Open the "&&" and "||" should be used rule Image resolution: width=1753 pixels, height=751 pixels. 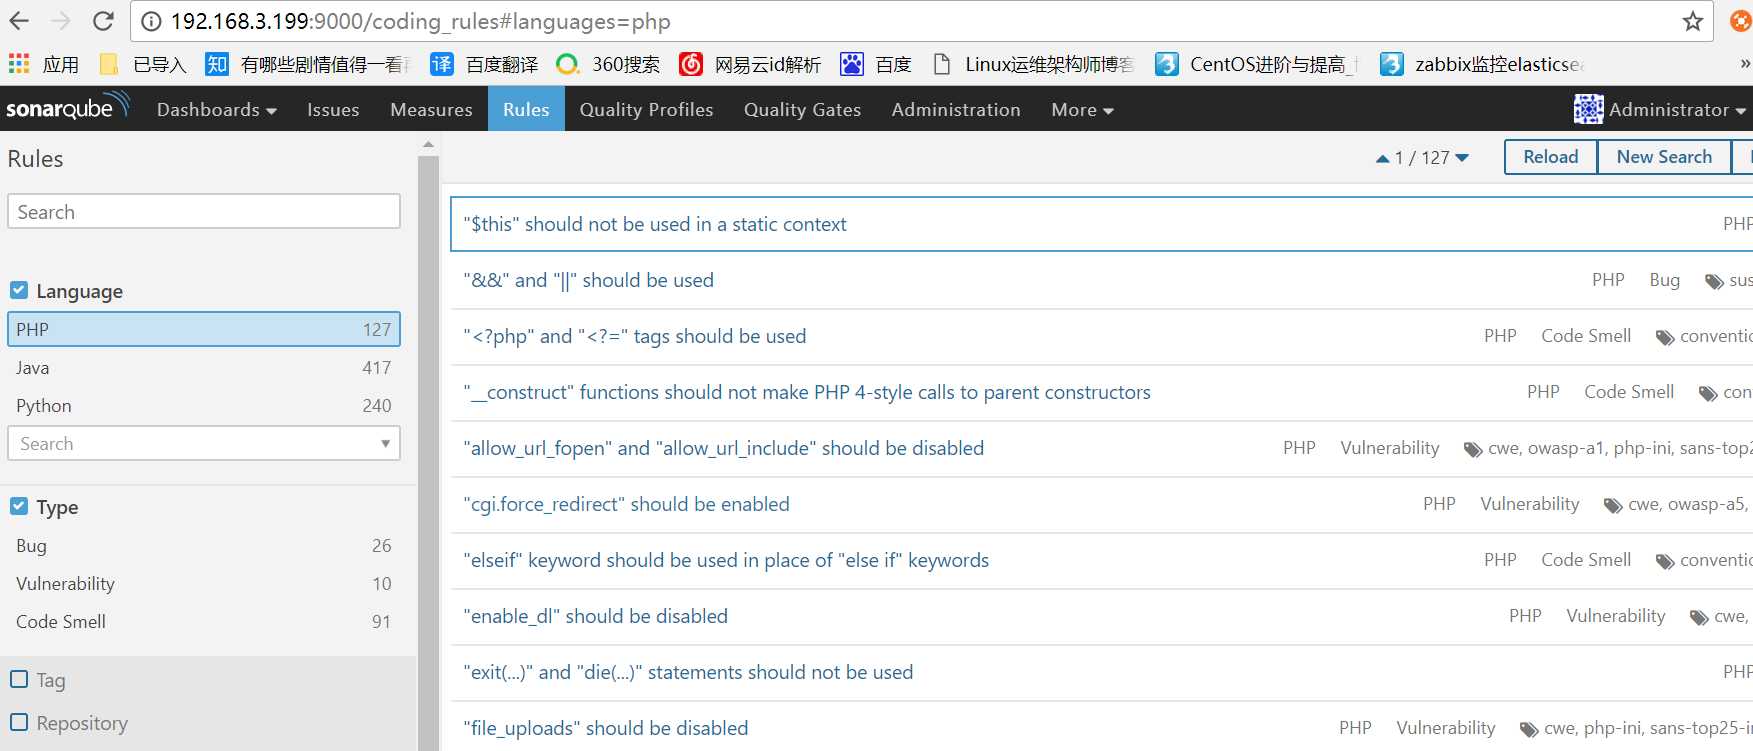[x=588, y=280]
